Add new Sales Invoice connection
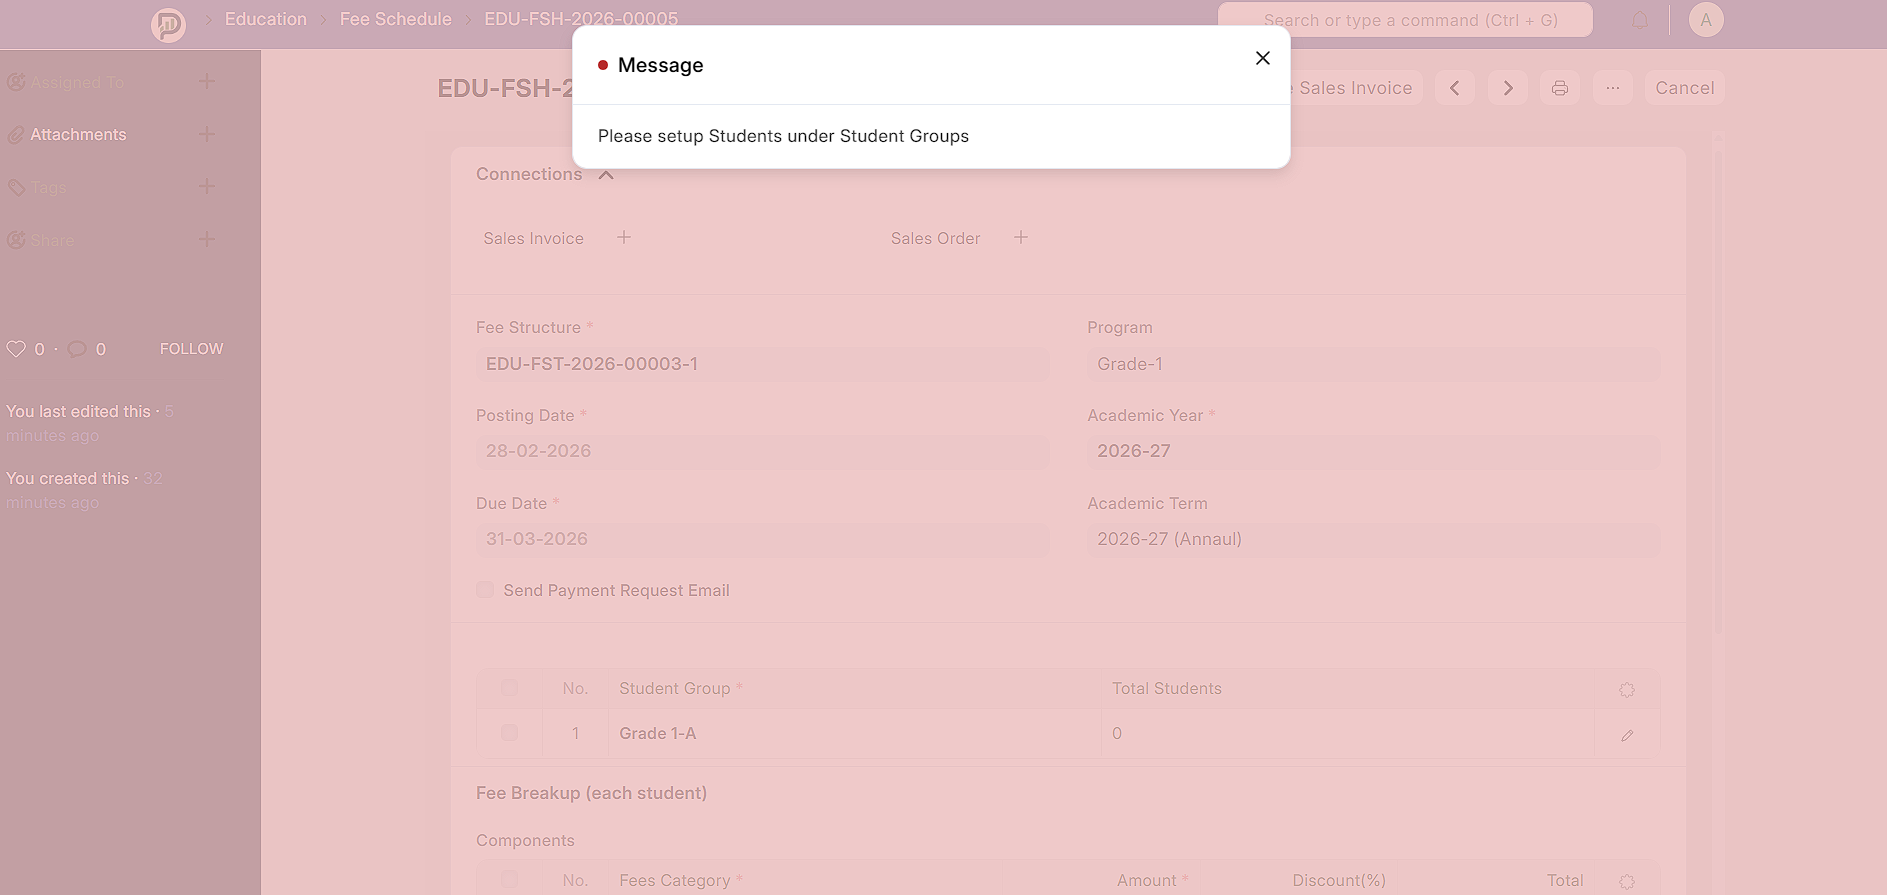The width and height of the screenshot is (1887, 895). pyautogui.click(x=624, y=238)
